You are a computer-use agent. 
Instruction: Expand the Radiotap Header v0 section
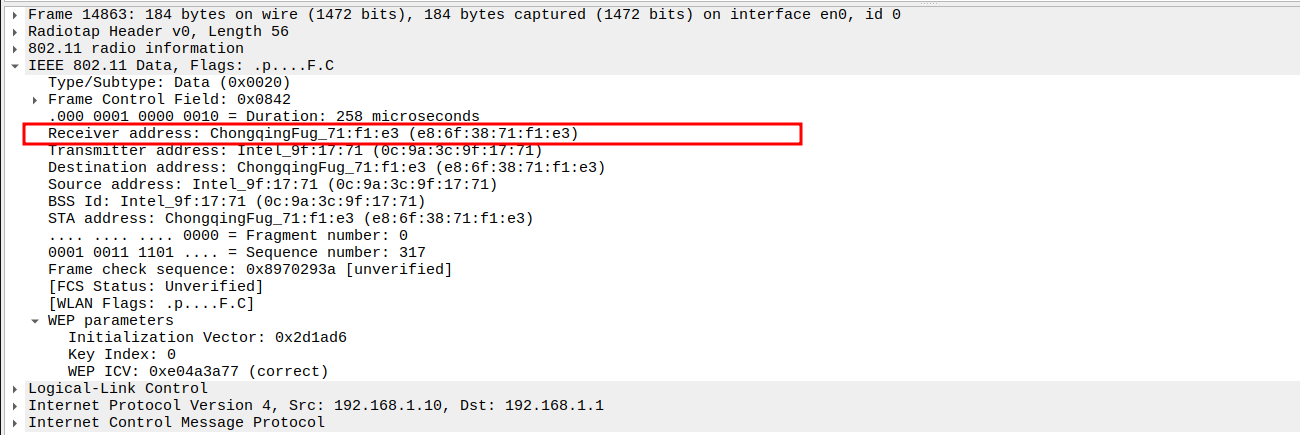pyautogui.click(x=15, y=31)
